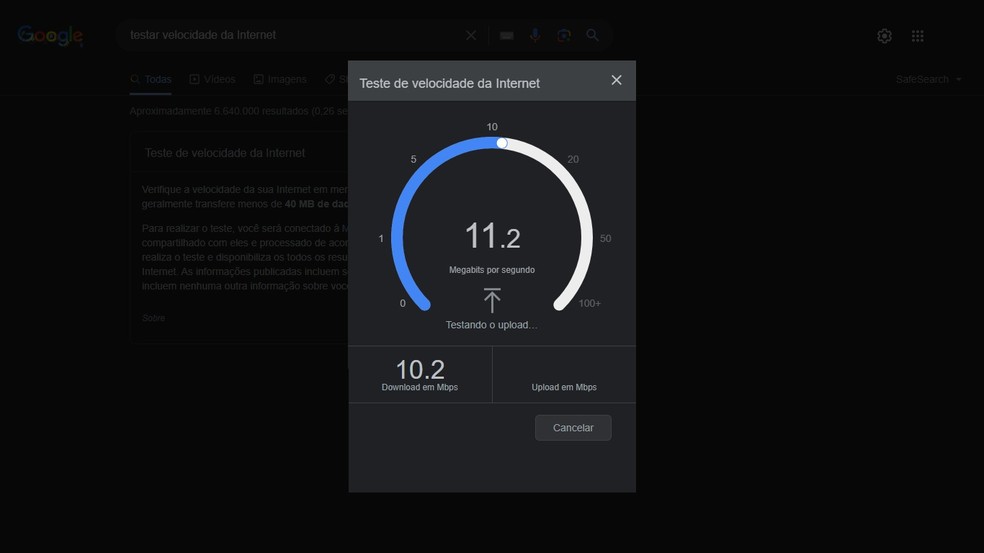Open the on-screen keyboard input tool
Viewport: 984px width, 553px height.
click(507, 35)
